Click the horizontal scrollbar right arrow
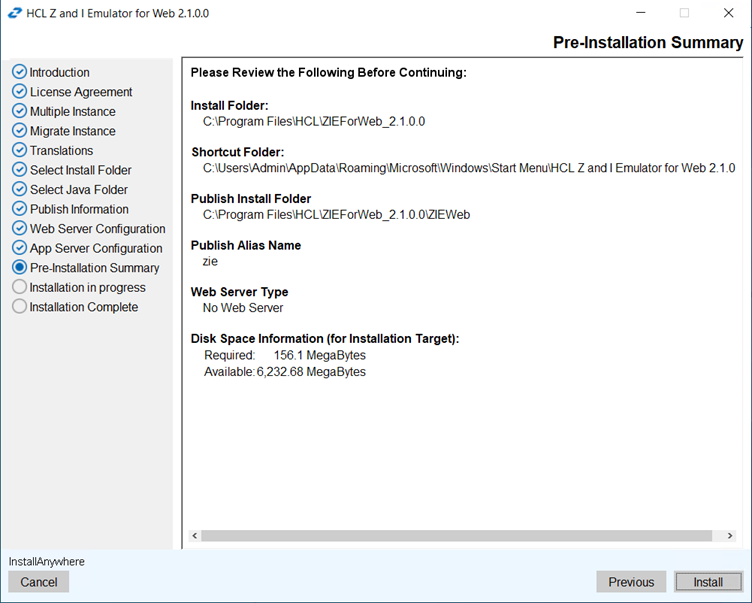 [x=729, y=535]
